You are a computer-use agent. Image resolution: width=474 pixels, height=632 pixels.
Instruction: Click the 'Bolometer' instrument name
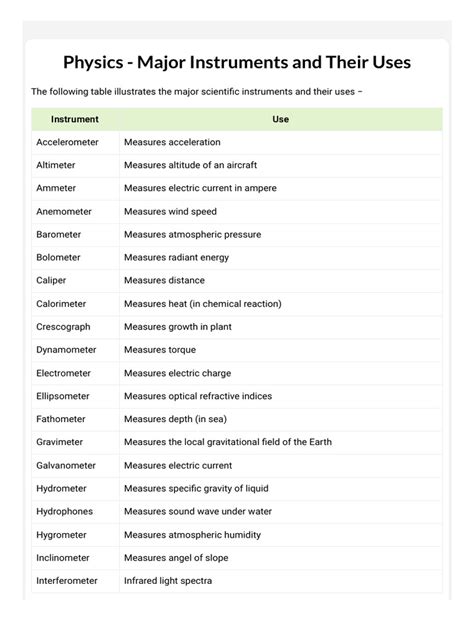click(x=58, y=258)
